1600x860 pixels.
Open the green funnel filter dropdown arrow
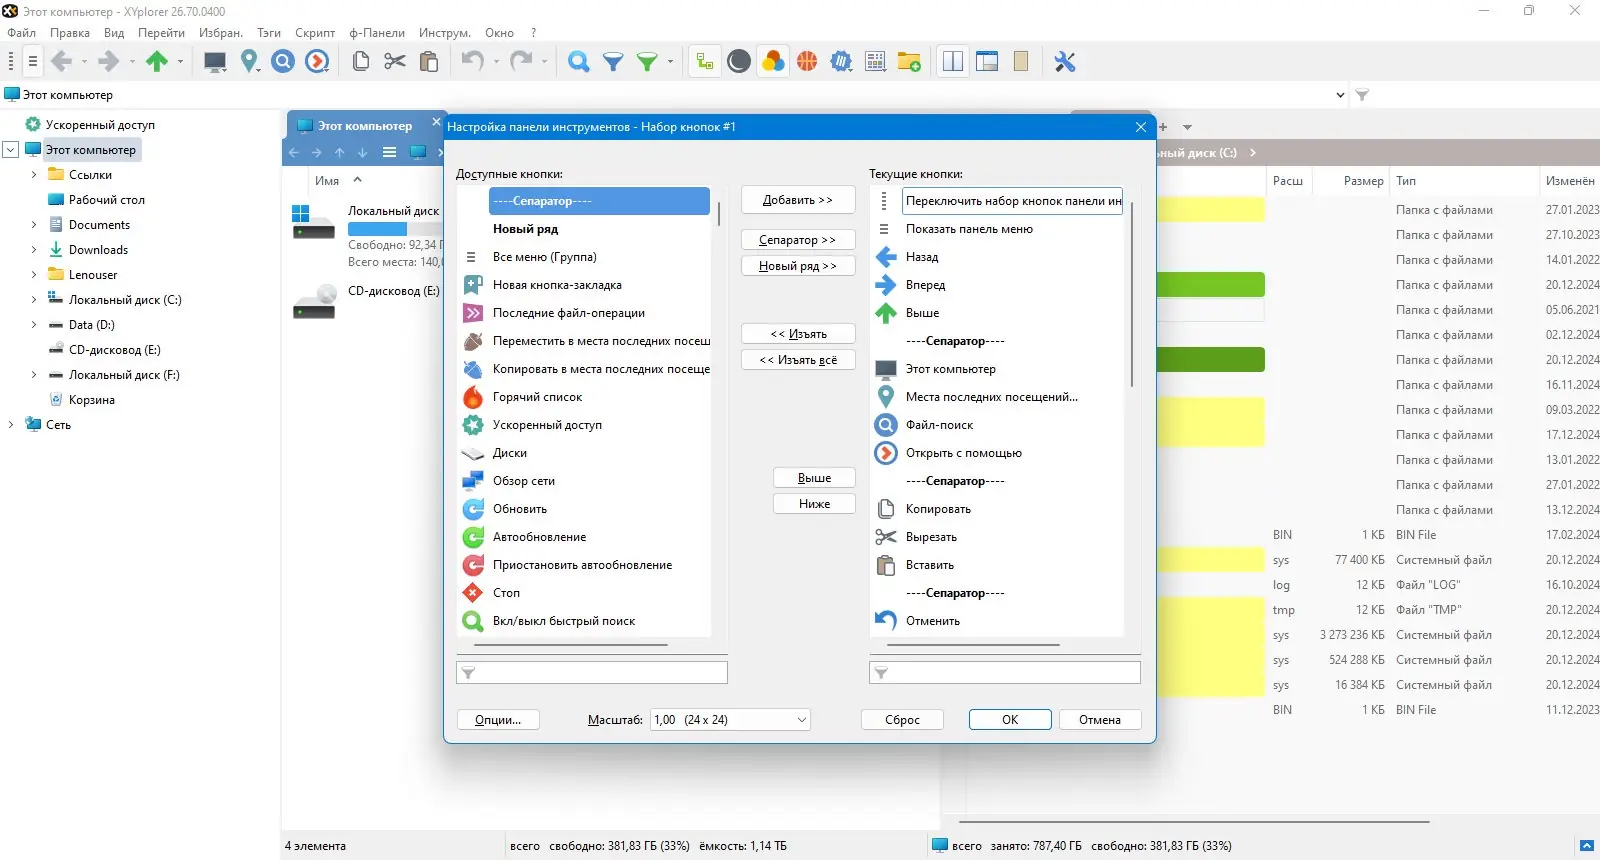tap(670, 62)
